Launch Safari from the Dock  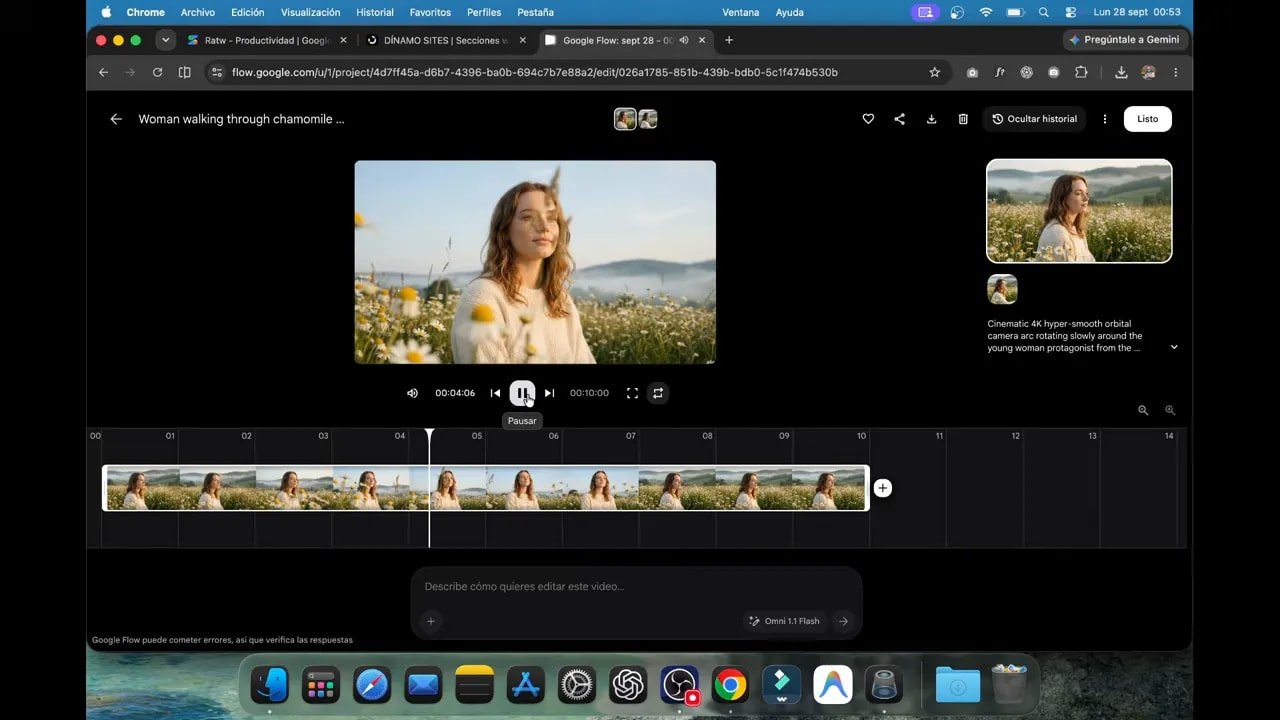[372, 685]
